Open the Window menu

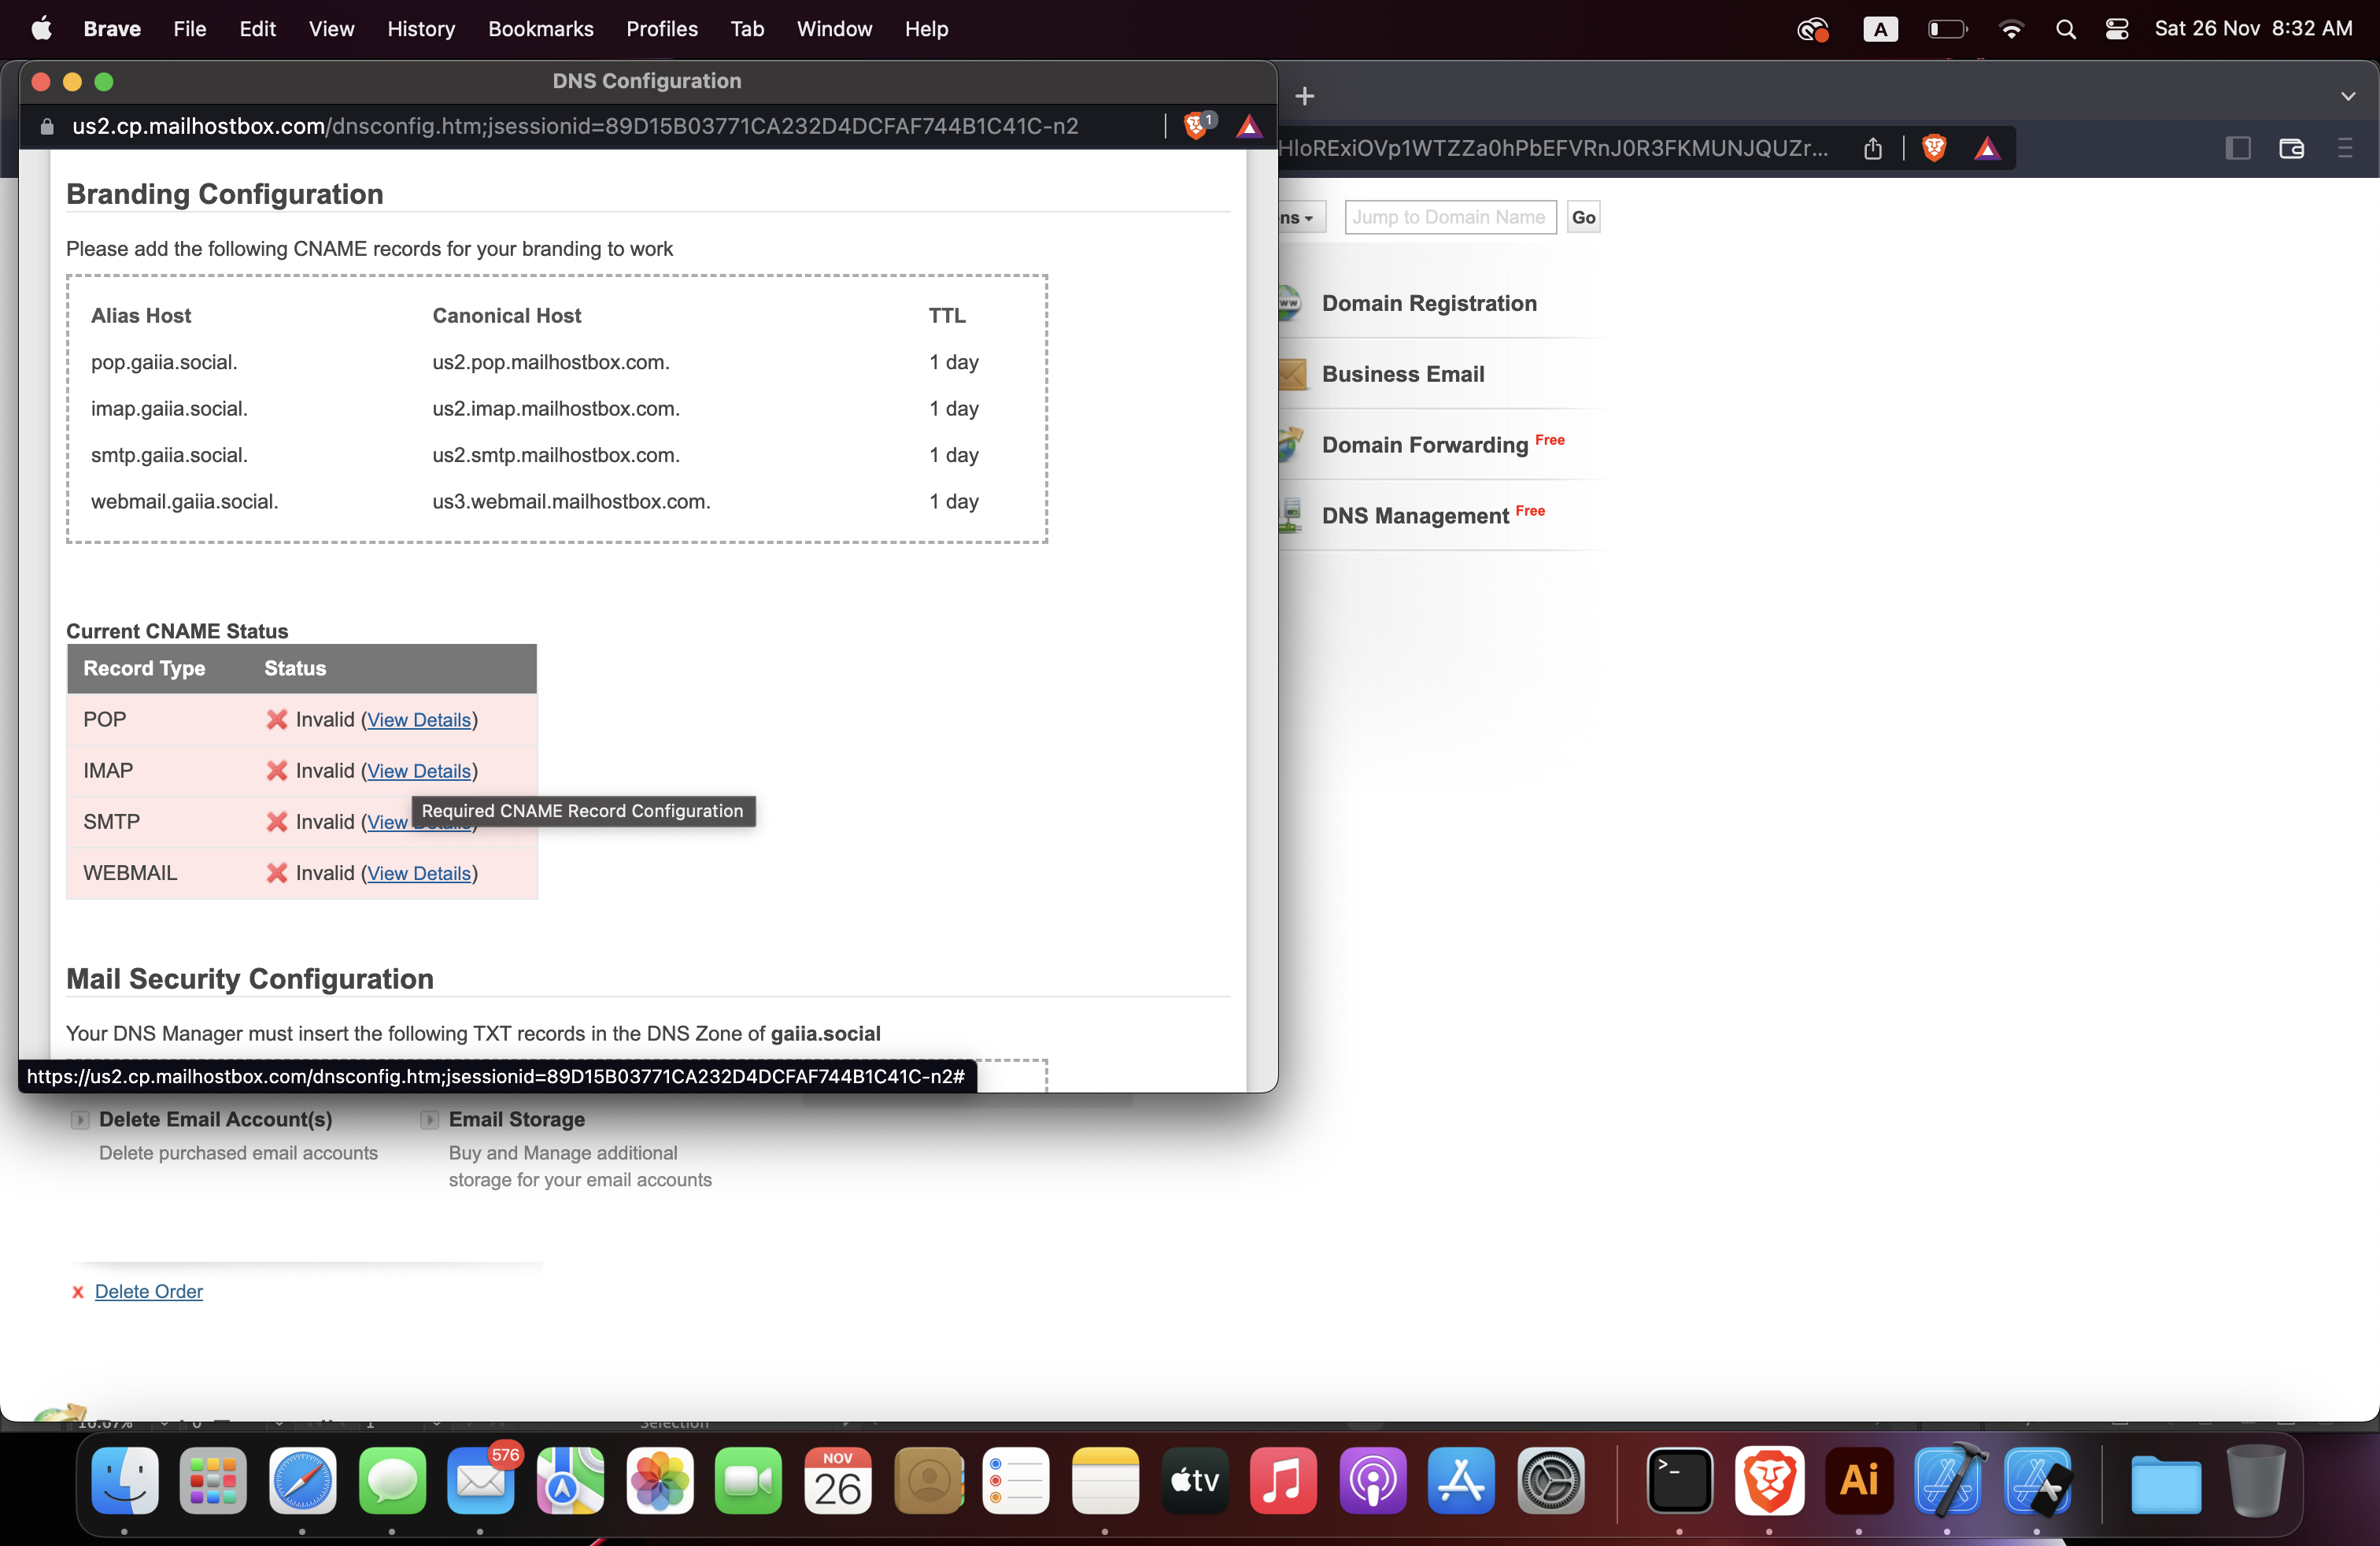(834, 29)
